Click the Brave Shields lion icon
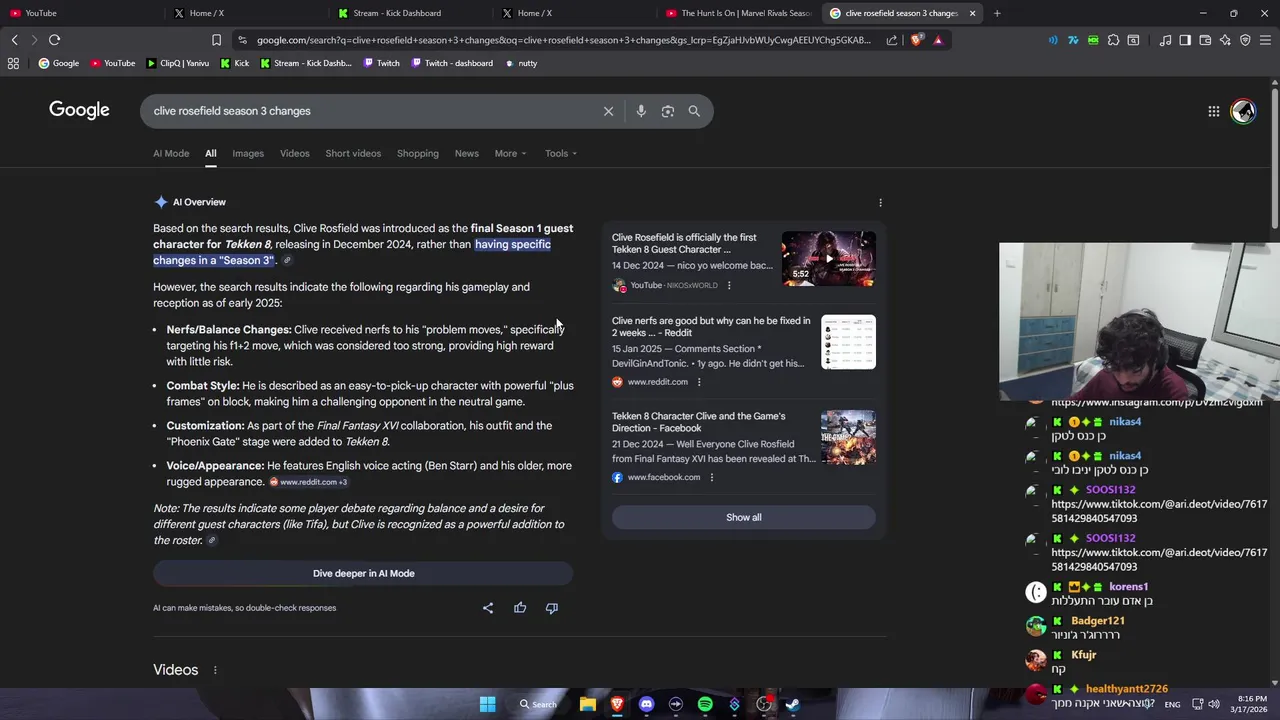This screenshot has height=720, width=1280. (917, 40)
